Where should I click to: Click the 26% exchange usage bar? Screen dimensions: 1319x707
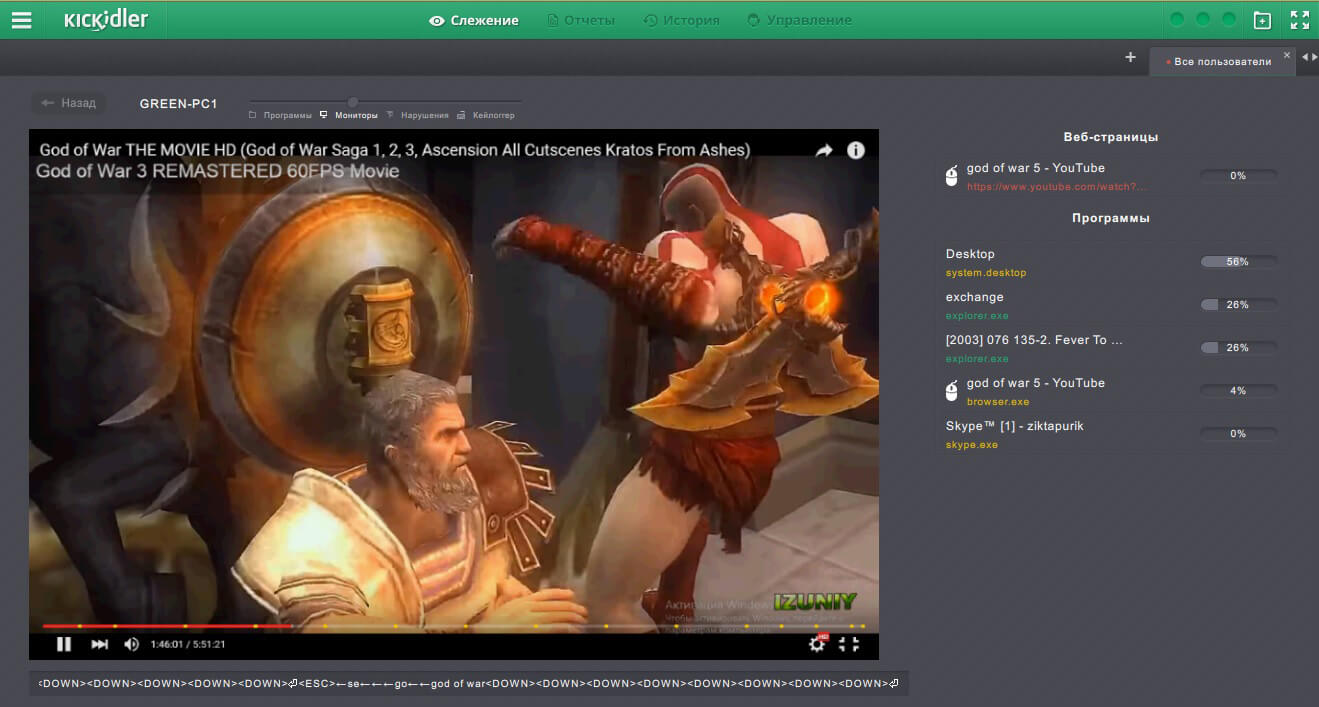click(x=1238, y=305)
